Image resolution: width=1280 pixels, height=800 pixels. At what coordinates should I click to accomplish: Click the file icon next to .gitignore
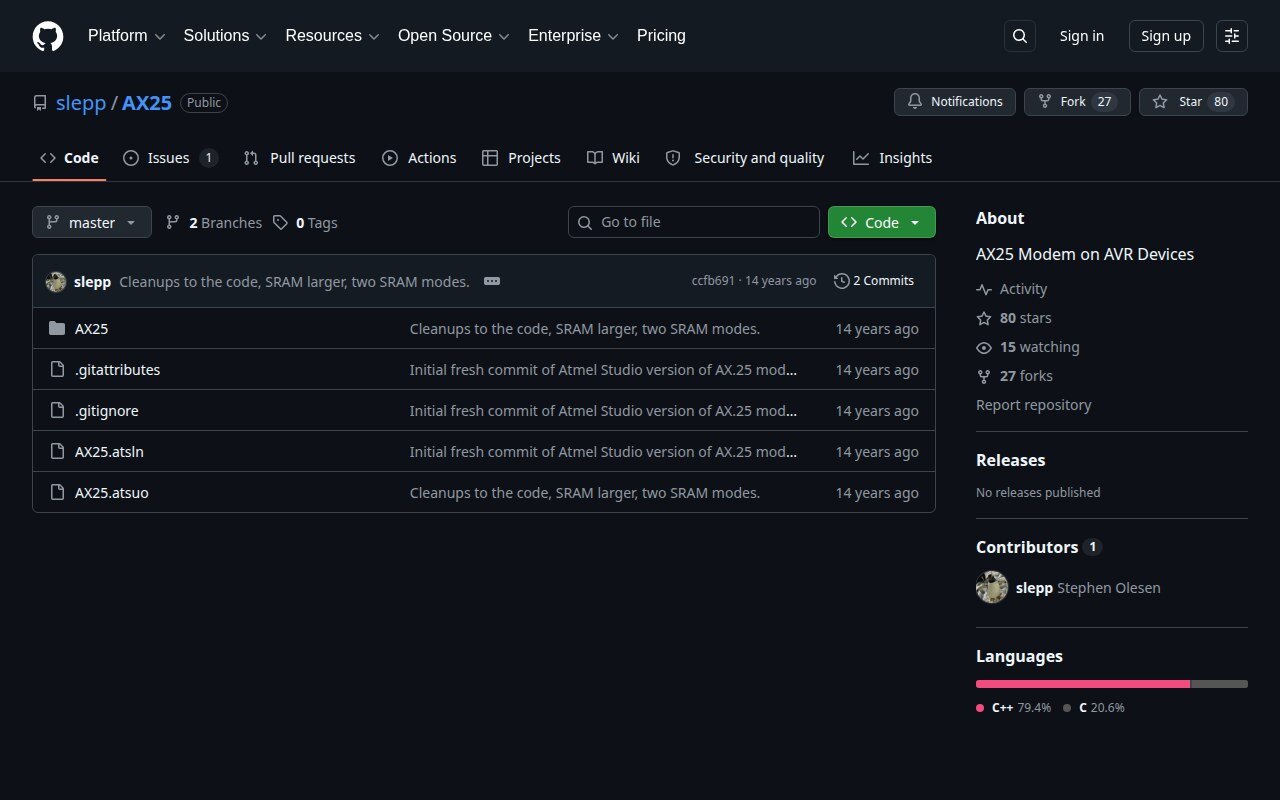click(57, 410)
